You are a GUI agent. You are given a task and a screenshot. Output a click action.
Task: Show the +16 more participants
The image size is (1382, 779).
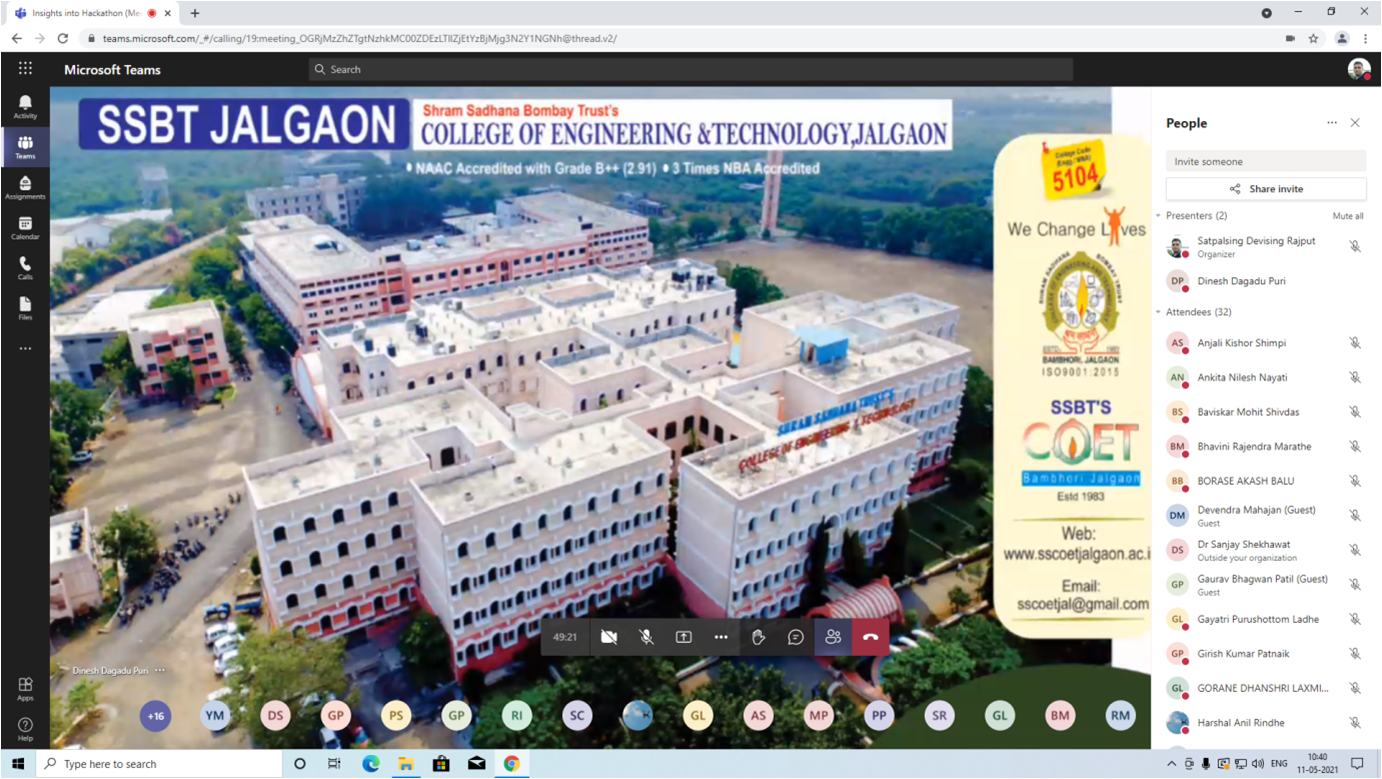pyautogui.click(x=156, y=715)
